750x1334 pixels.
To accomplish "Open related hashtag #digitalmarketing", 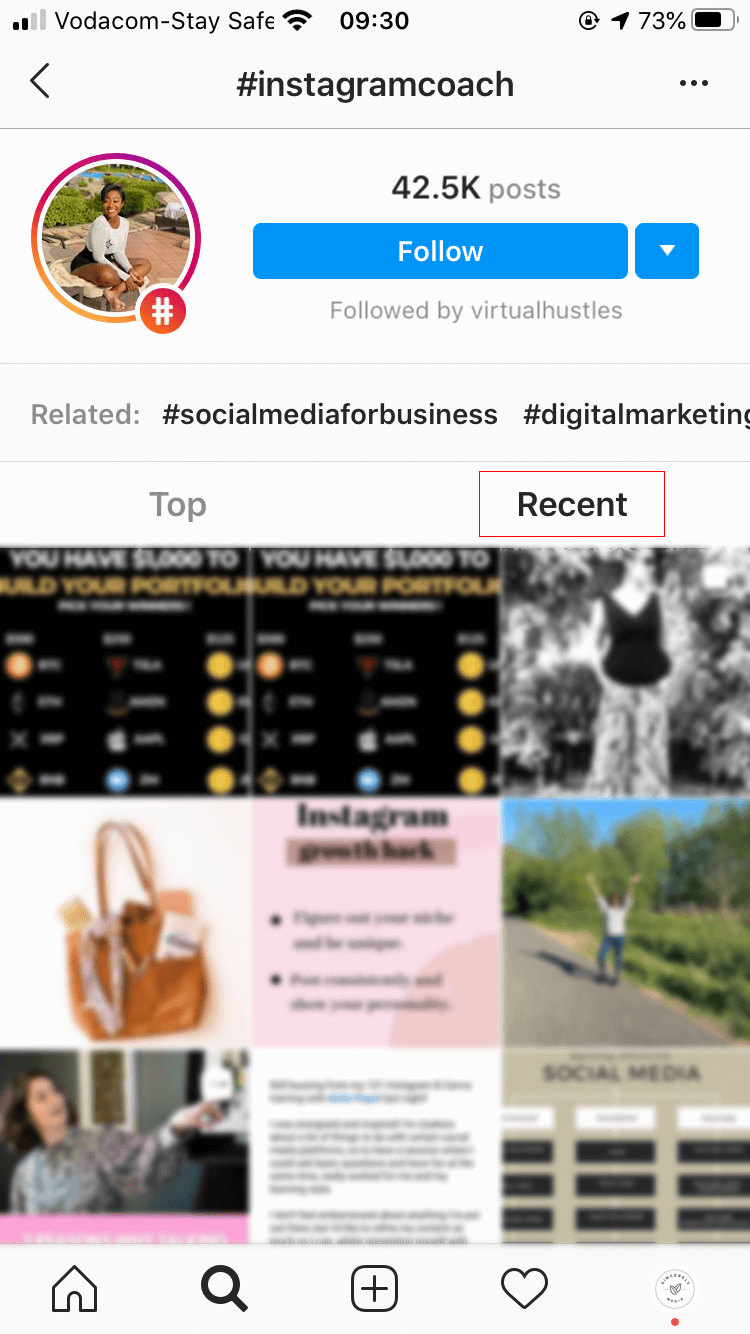I will click(x=636, y=414).
